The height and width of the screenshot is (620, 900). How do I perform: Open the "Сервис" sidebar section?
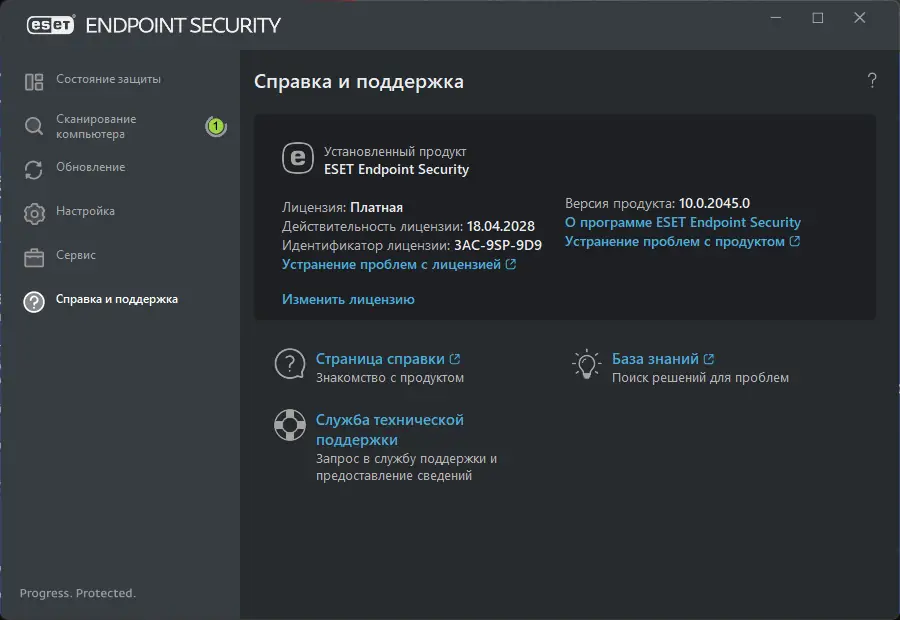(x=76, y=255)
